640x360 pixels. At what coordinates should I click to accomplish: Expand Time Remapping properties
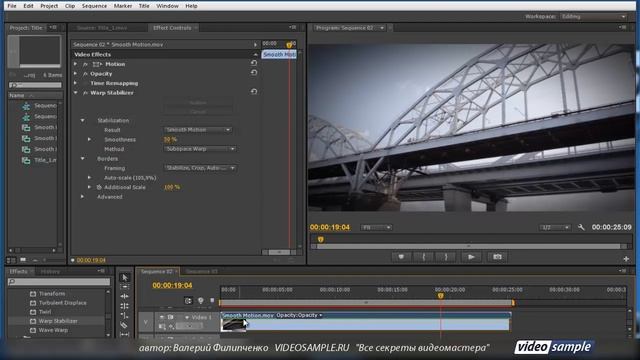[76, 83]
